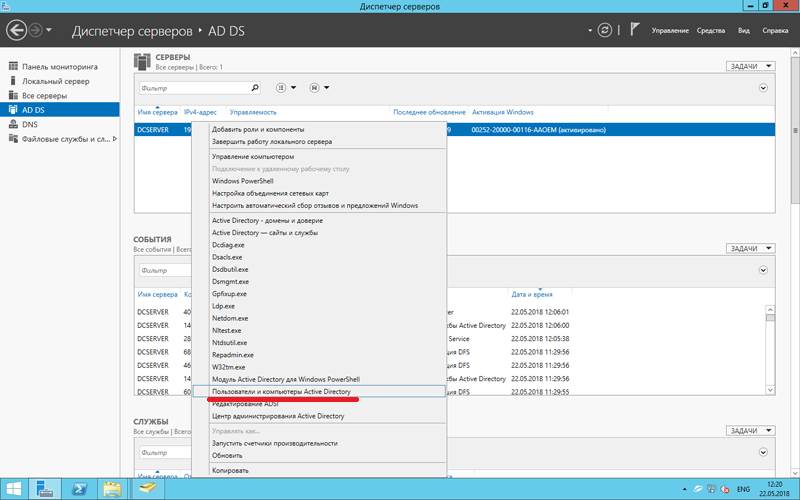Open Server Manager taskbar icon

[x=46, y=489]
